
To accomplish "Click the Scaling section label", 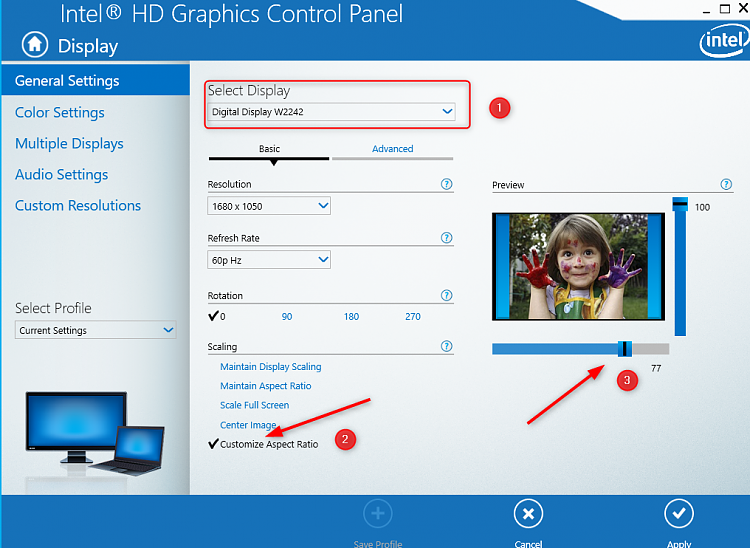I will pyautogui.click(x=222, y=347).
